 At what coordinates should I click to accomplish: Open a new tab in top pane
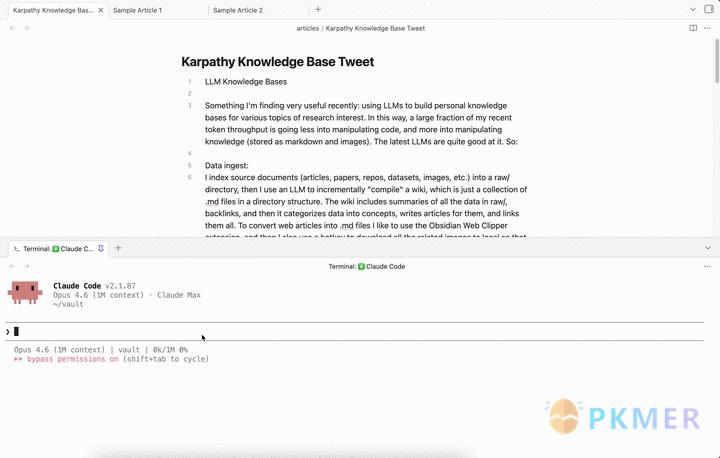pyautogui.click(x=318, y=10)
